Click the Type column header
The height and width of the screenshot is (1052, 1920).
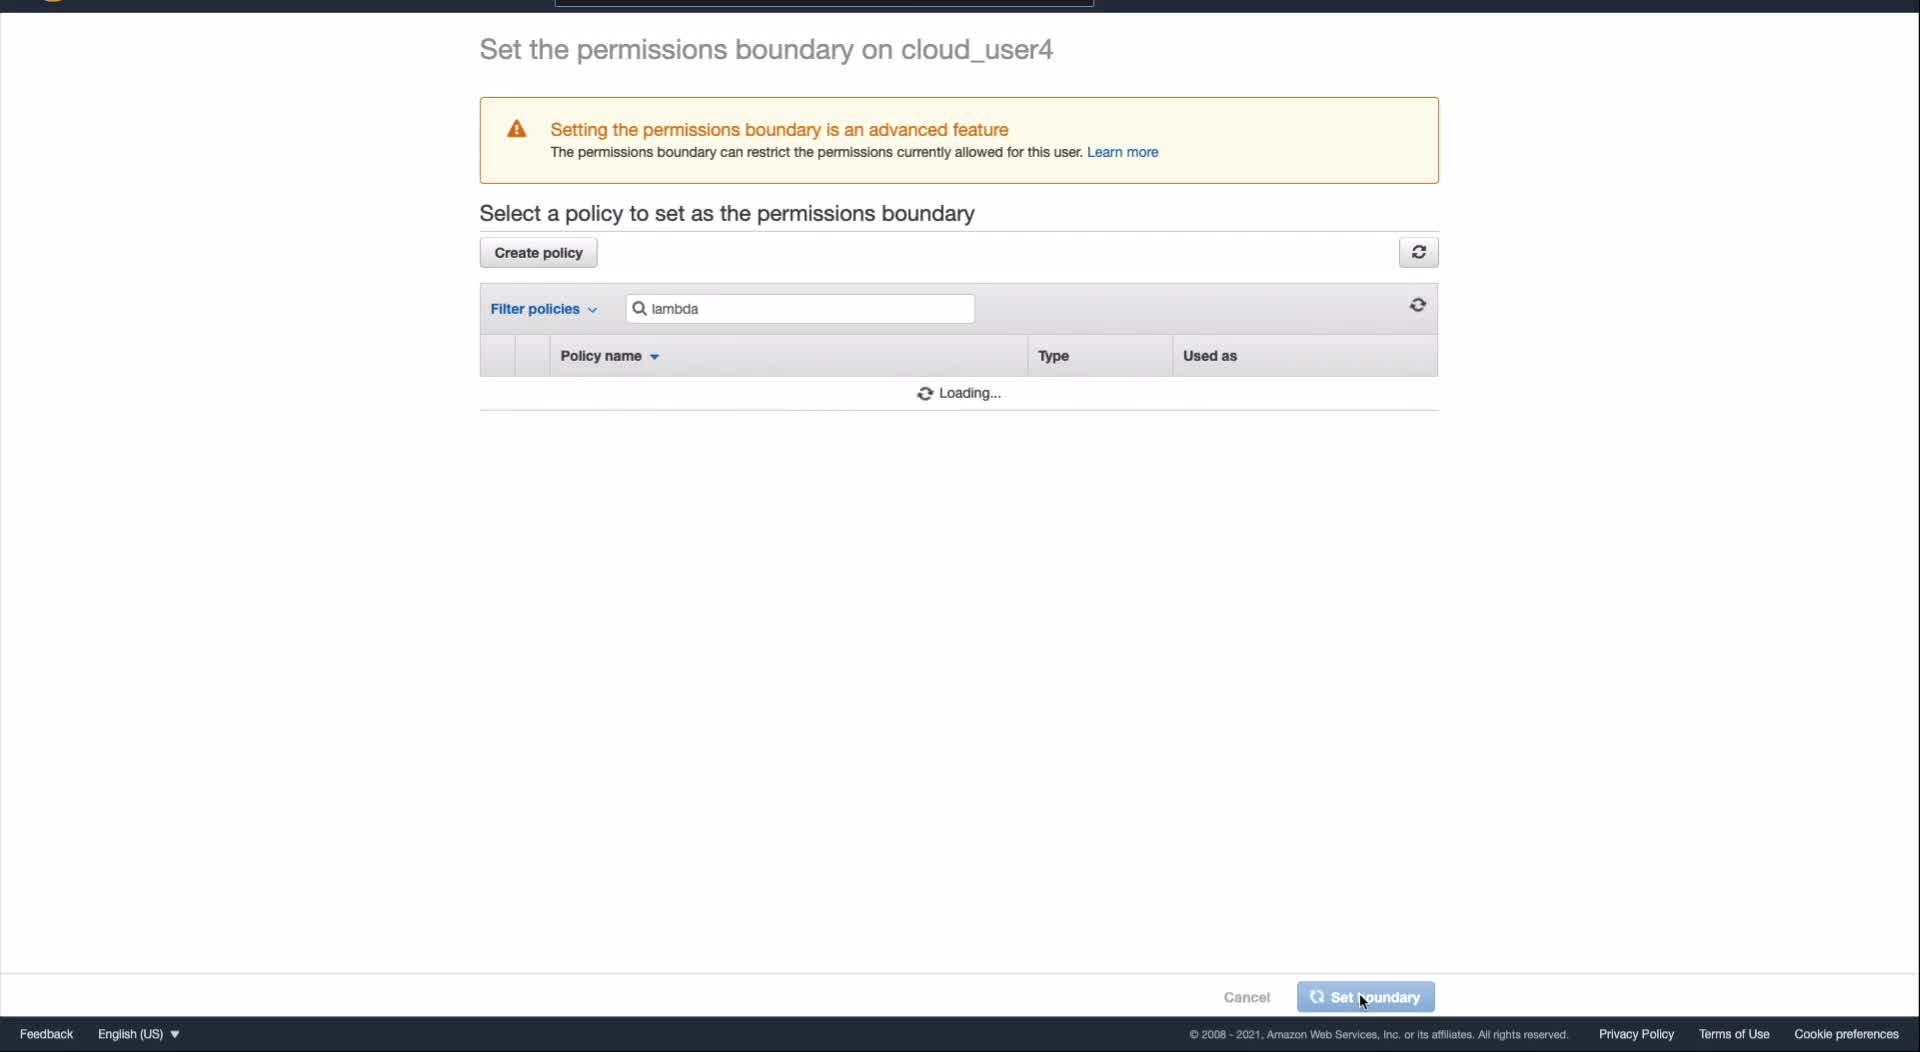(1053, 356)
